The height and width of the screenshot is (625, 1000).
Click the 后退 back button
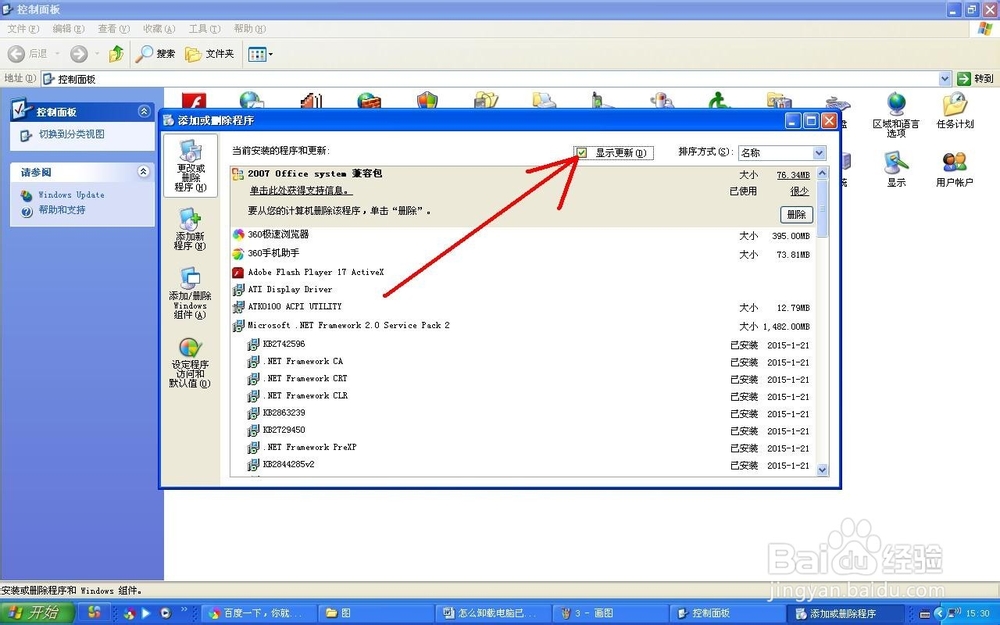(x=28, y=54)
